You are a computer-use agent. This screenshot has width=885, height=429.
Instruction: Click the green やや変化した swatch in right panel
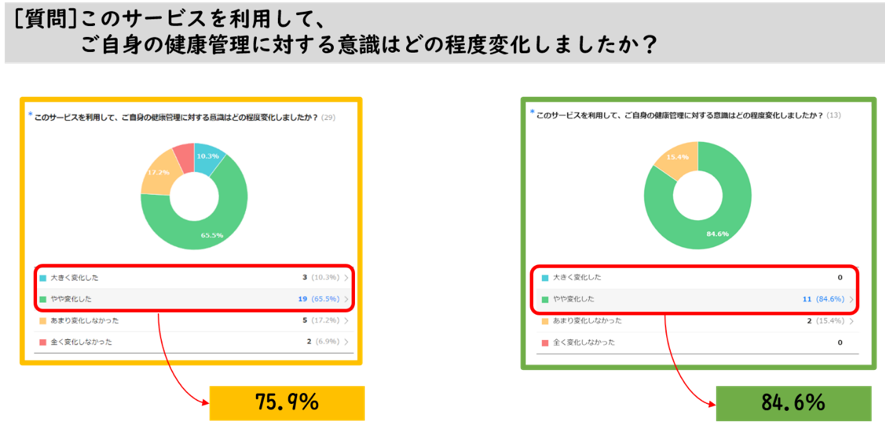(x=545, y=299)
